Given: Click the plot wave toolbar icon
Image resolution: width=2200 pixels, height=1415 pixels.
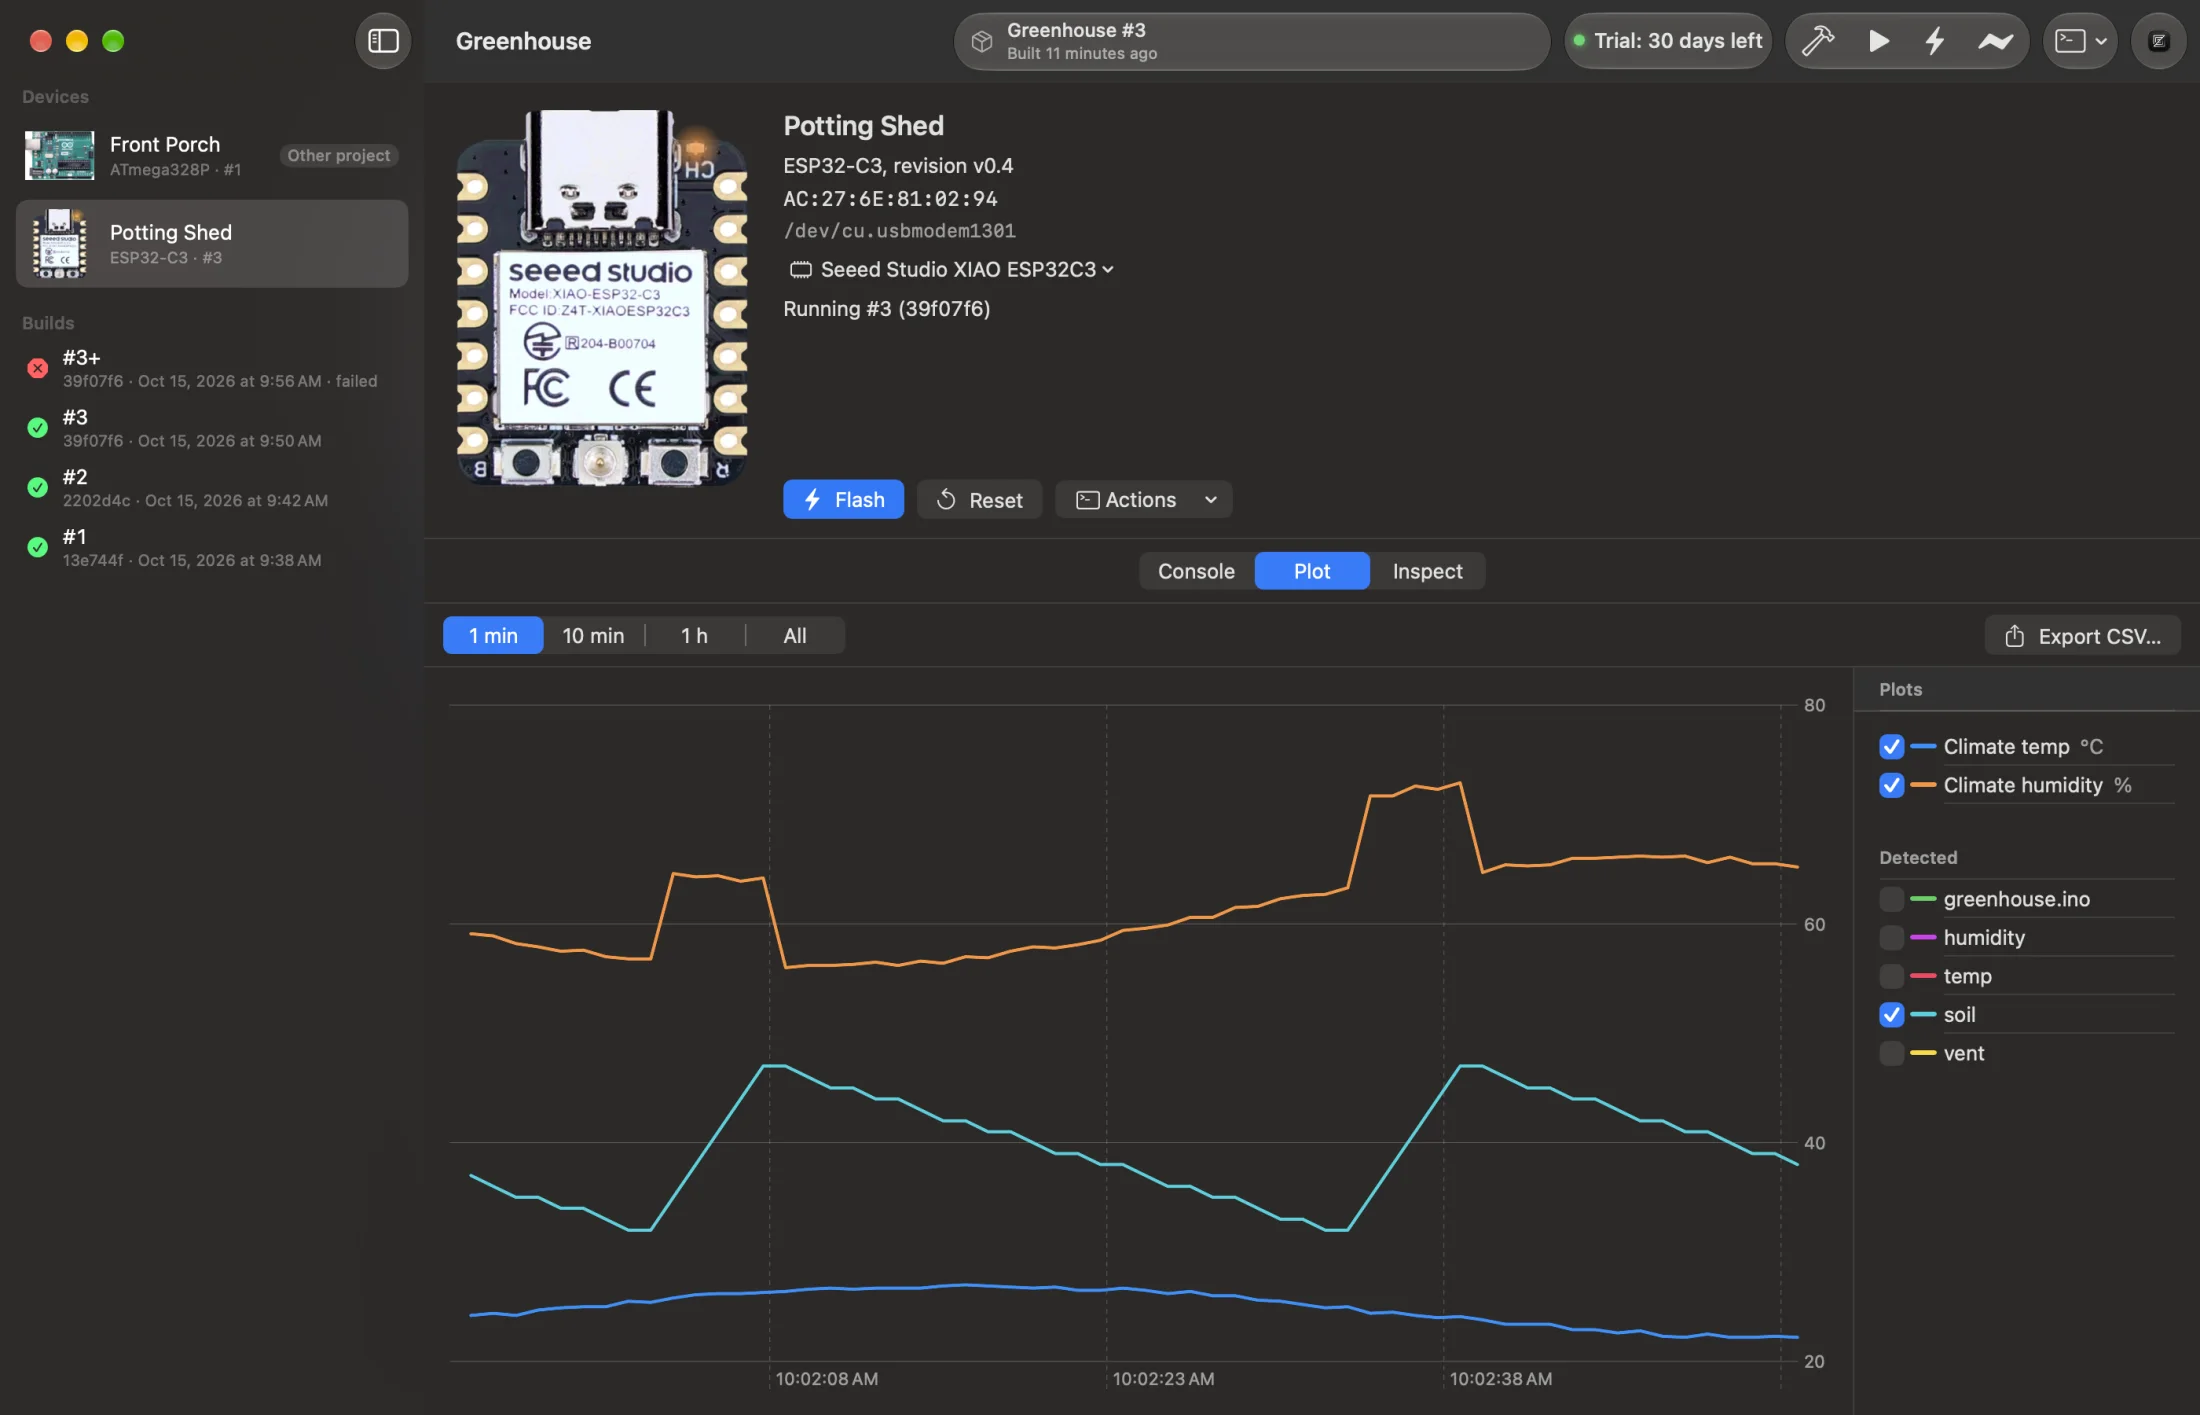Looking at the screenshot, I should pos(1995,41).
